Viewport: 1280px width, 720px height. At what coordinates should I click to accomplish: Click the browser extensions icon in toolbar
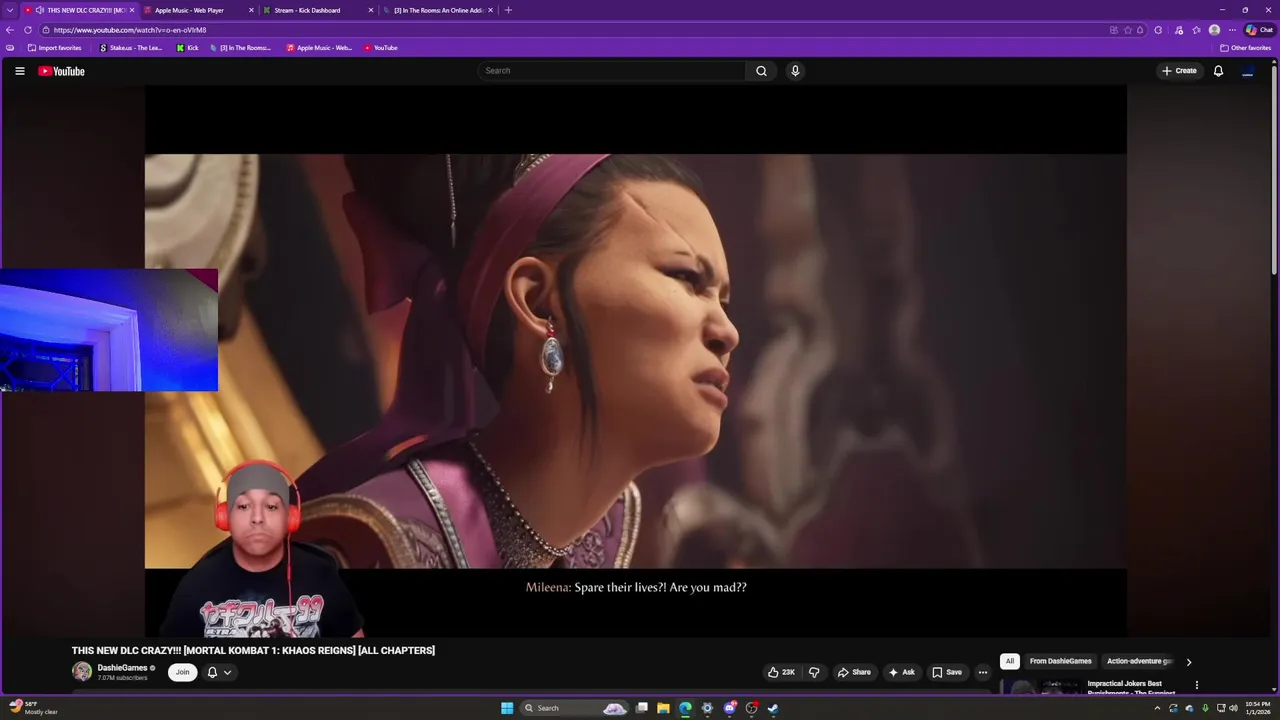pyautogui.click(x=1158, y=30)
